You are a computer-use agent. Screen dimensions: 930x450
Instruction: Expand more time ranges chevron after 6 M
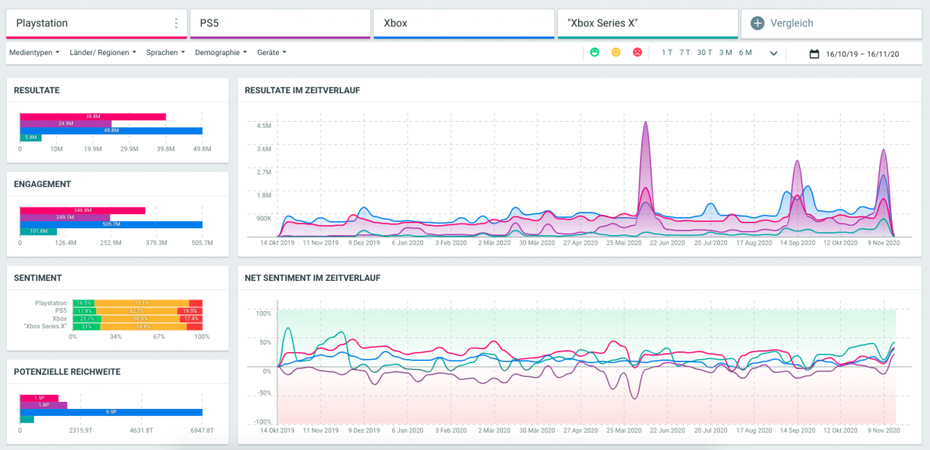coord(773,53)
